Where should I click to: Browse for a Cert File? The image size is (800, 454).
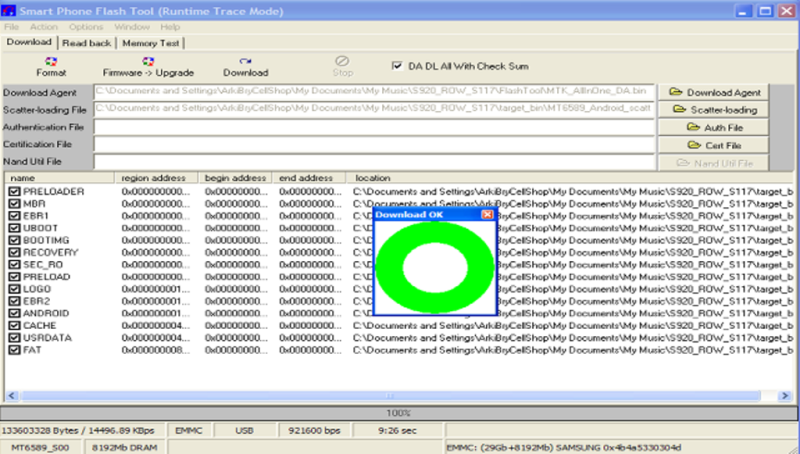(715, 145)
